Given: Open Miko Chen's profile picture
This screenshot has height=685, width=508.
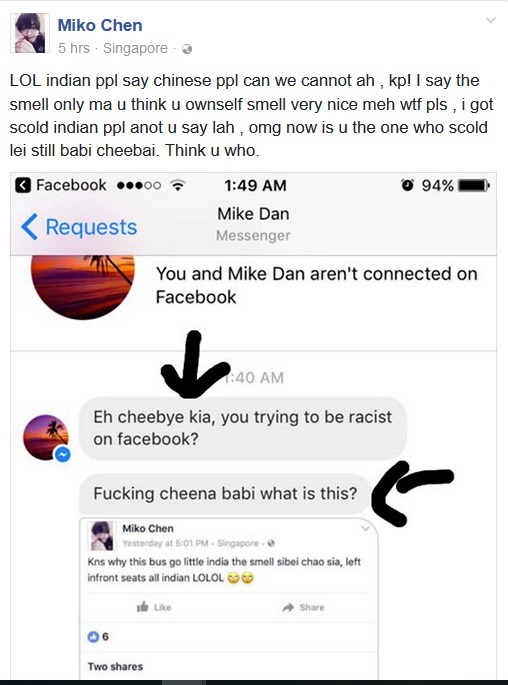Looking at the screenshot, I should pyautogui.click(x=30, y=33).
